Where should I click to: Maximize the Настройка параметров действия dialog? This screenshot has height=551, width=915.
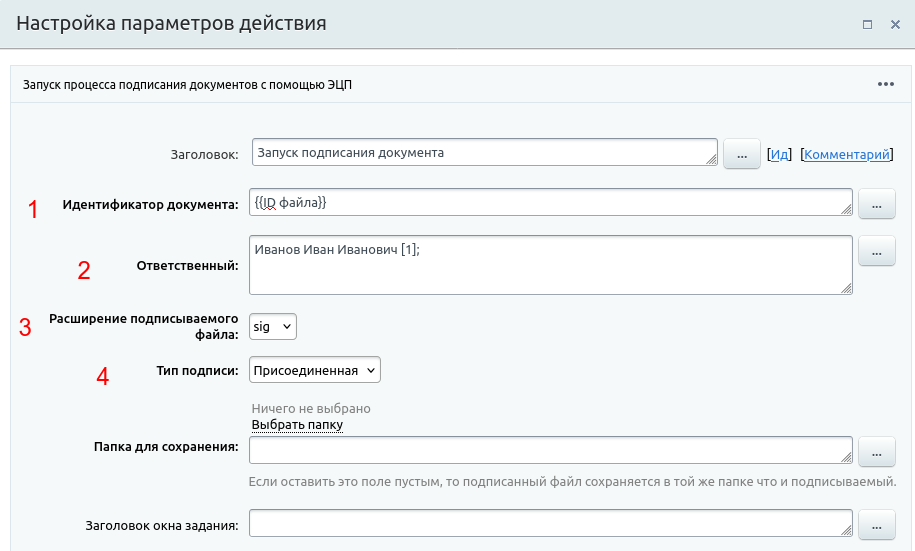(868, 24)
